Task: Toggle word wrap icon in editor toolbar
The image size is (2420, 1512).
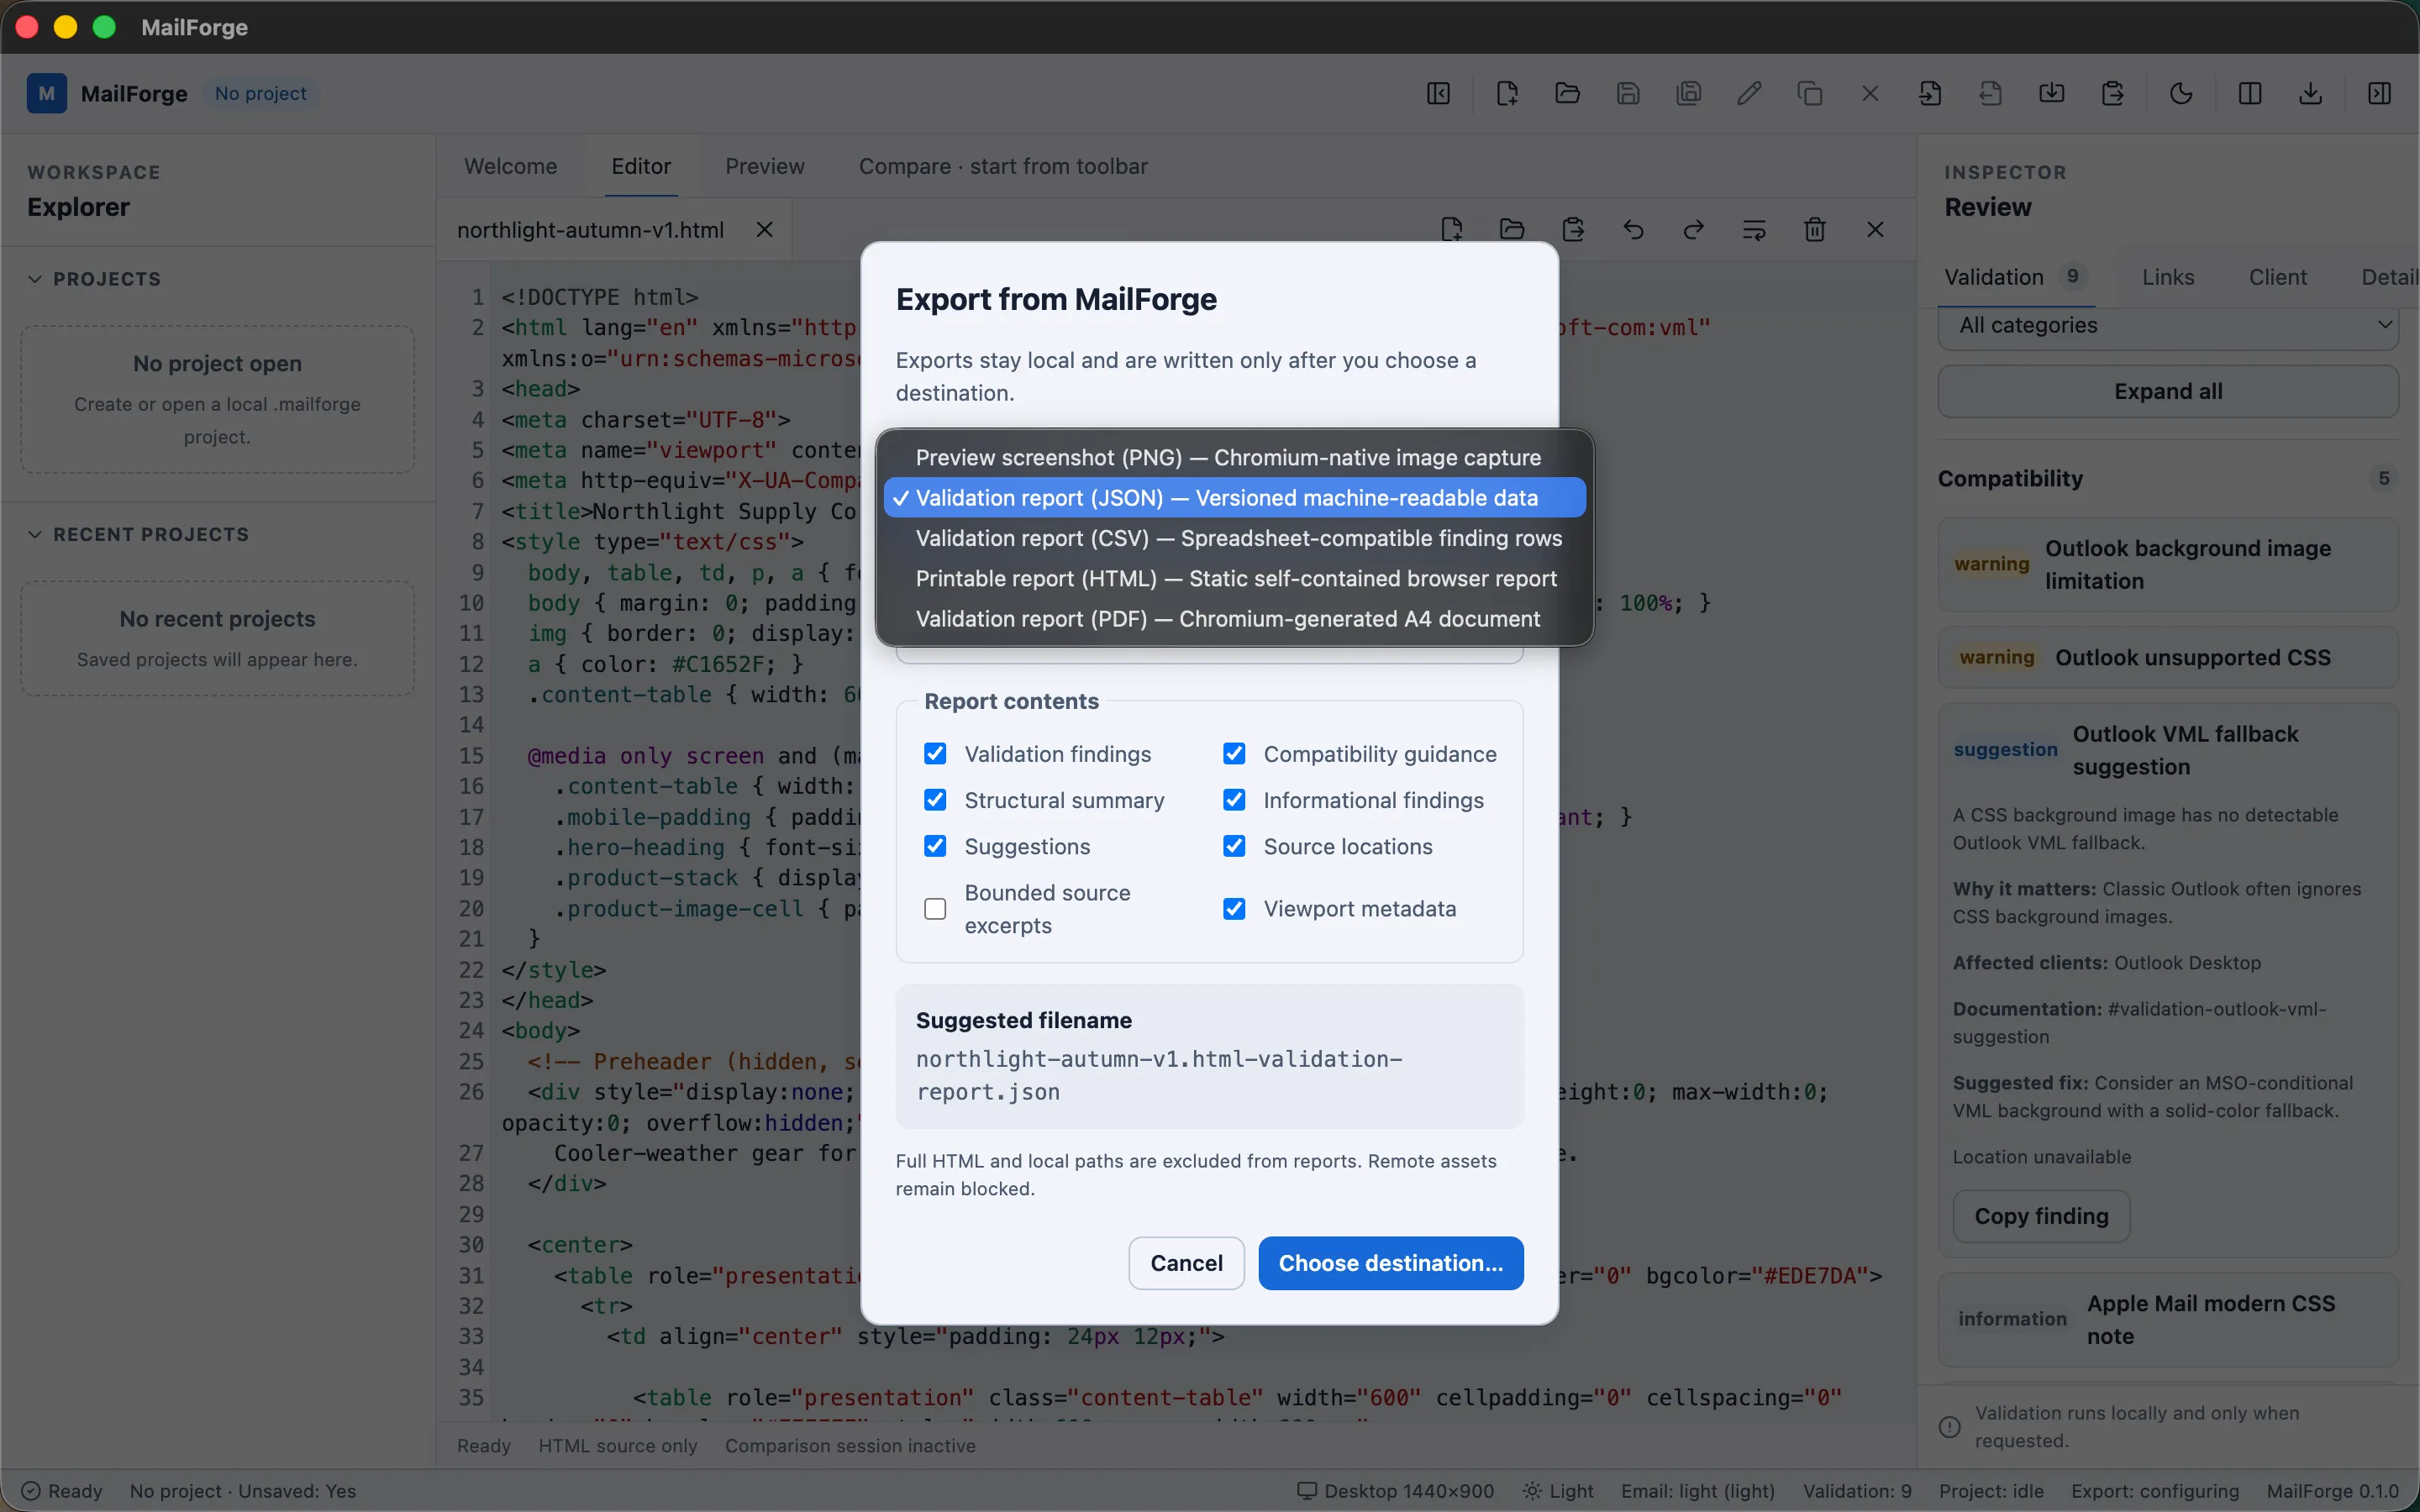Action: point(1754,230)
